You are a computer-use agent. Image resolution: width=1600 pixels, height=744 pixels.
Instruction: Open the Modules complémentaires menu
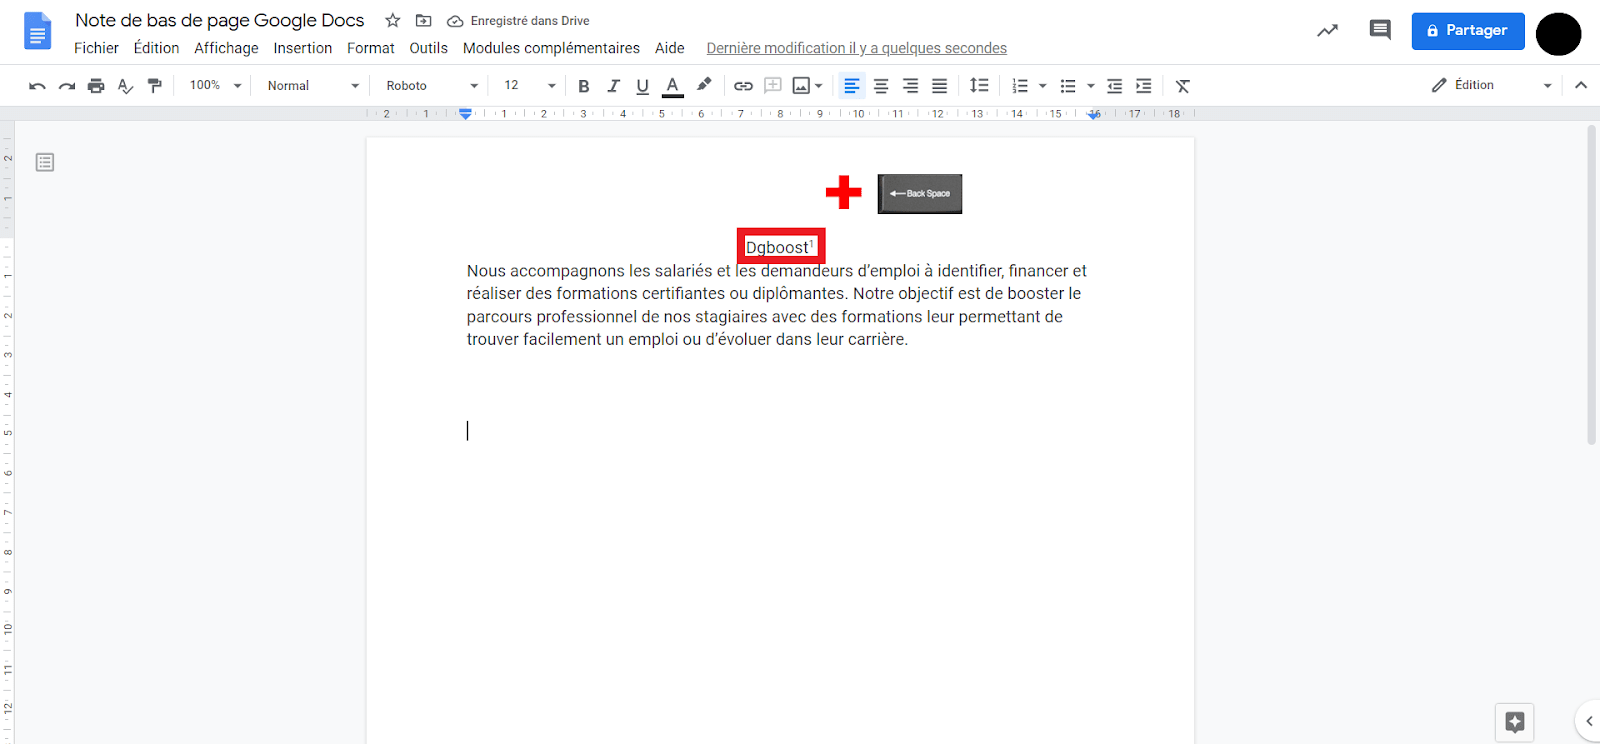(x=551, y=48)
